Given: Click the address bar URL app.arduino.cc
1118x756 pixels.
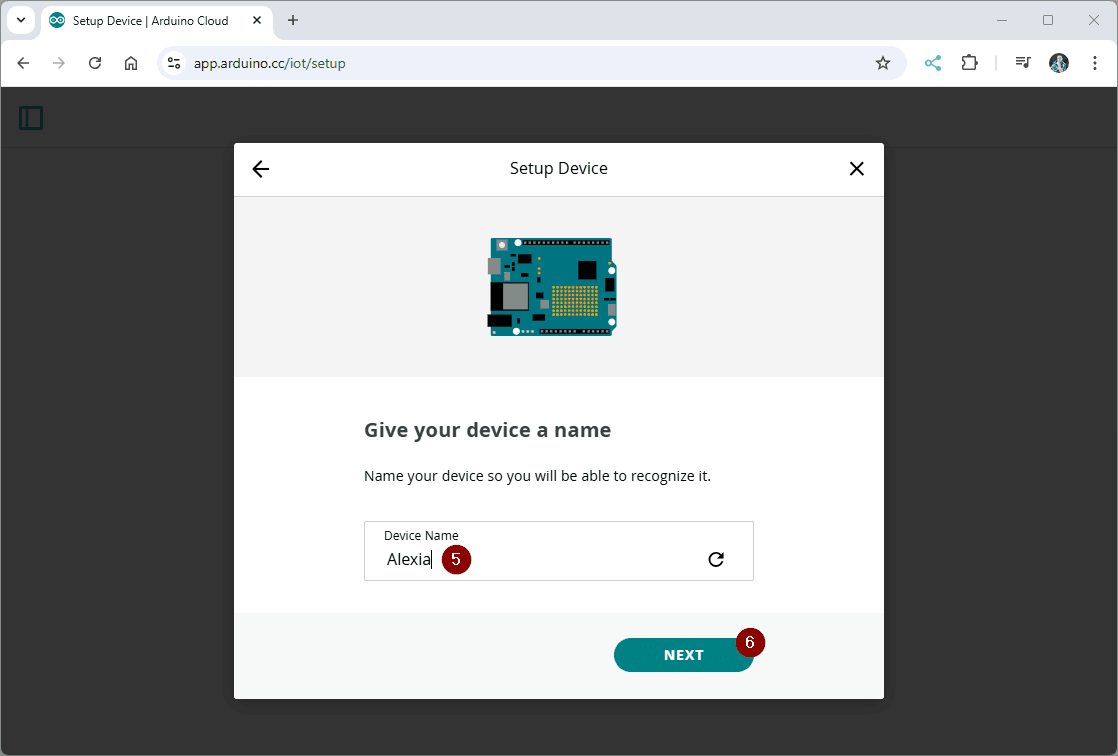Looking at the screenshot, I should pos(270,63).
